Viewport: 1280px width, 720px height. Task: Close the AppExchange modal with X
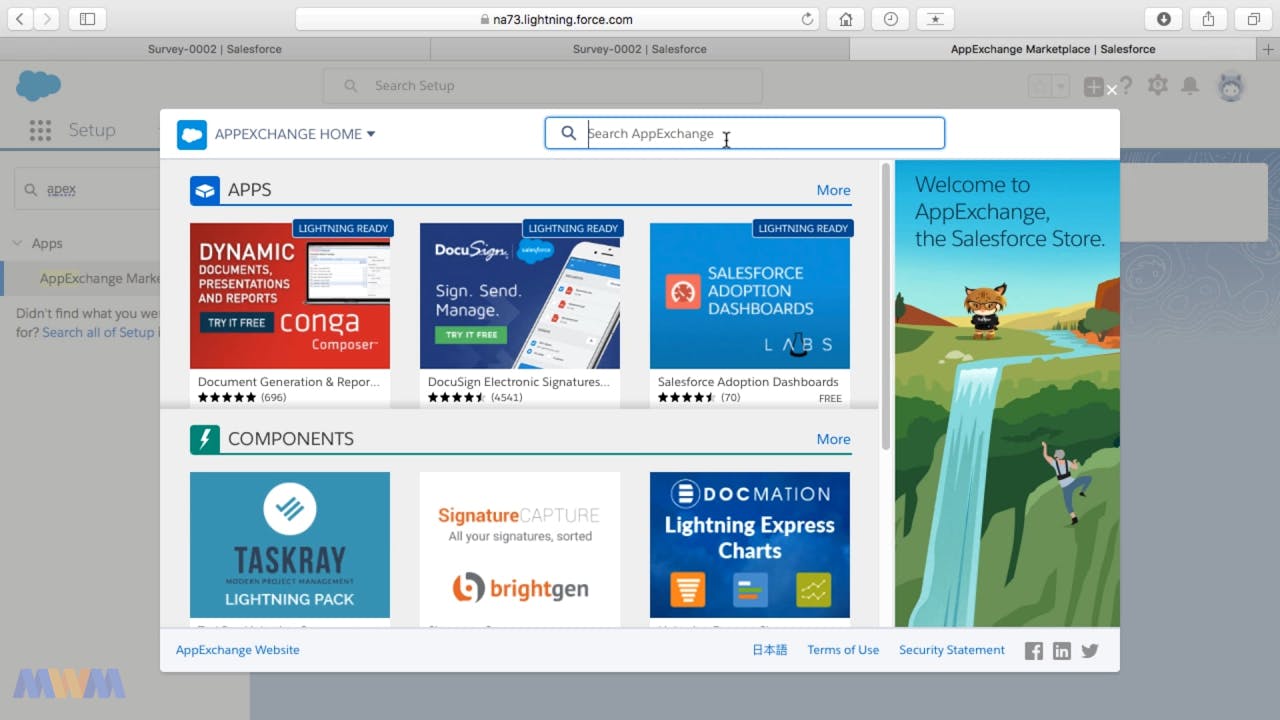point(1112,91)
